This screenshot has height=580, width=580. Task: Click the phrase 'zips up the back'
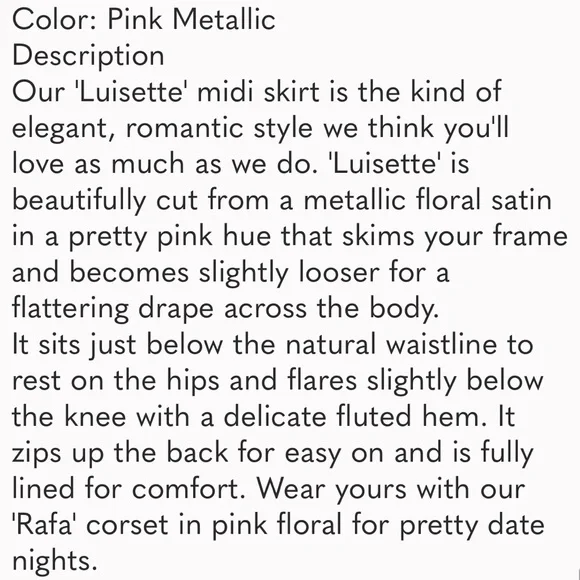pos(120,453)
